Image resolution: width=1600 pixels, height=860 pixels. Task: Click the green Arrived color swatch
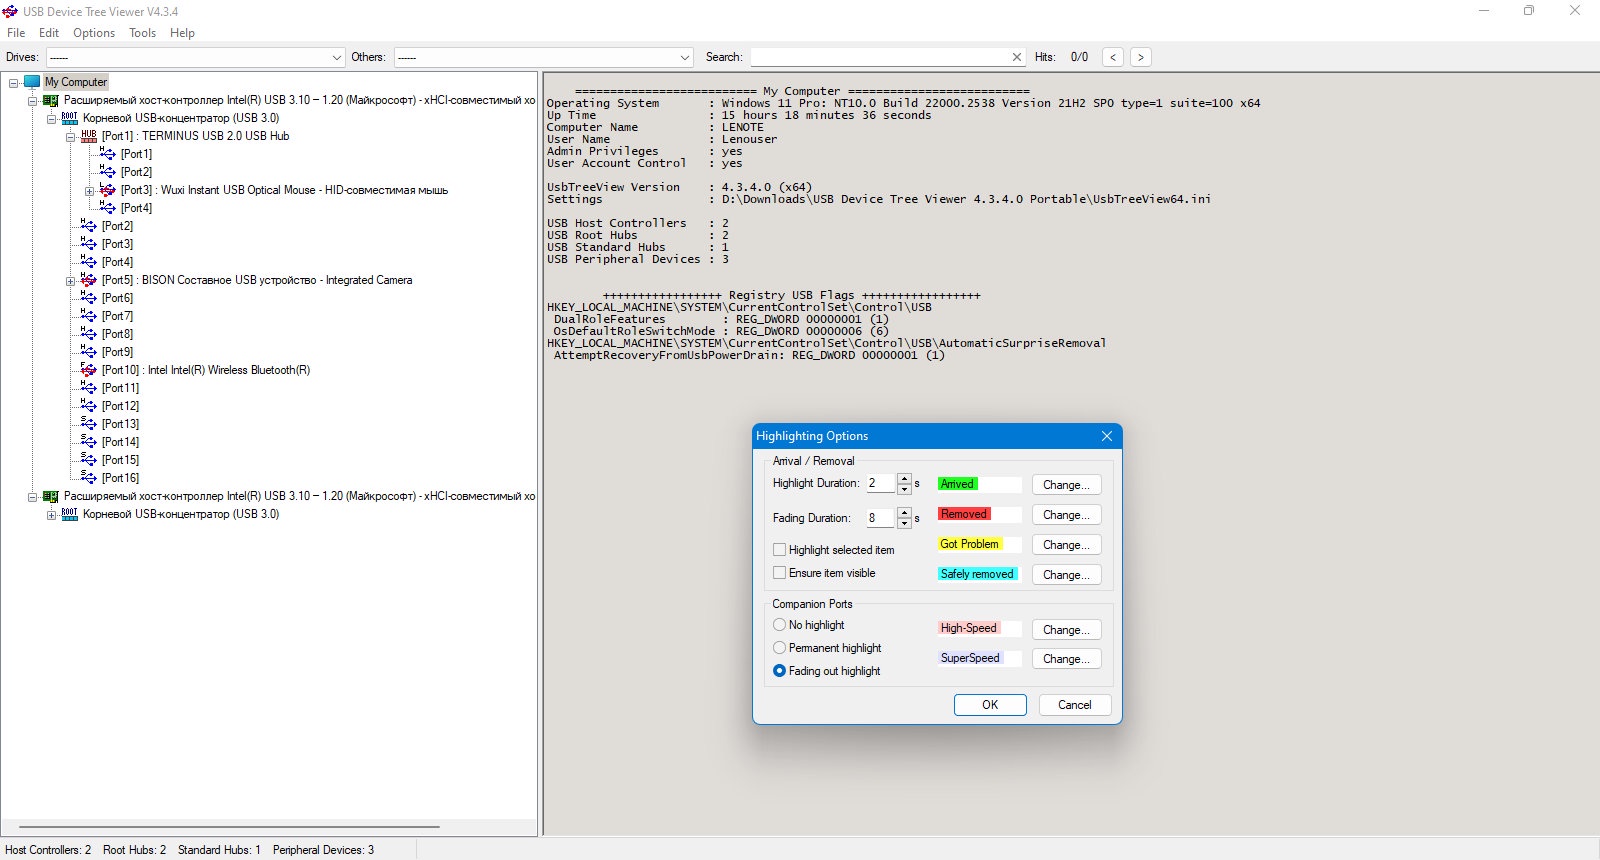[957, 484]
